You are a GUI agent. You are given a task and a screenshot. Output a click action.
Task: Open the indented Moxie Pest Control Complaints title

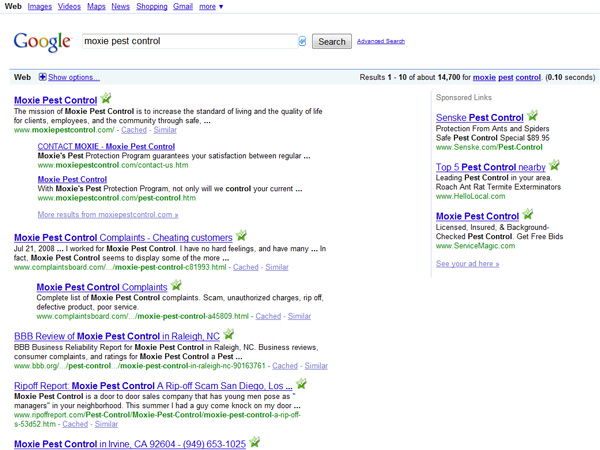102,287
